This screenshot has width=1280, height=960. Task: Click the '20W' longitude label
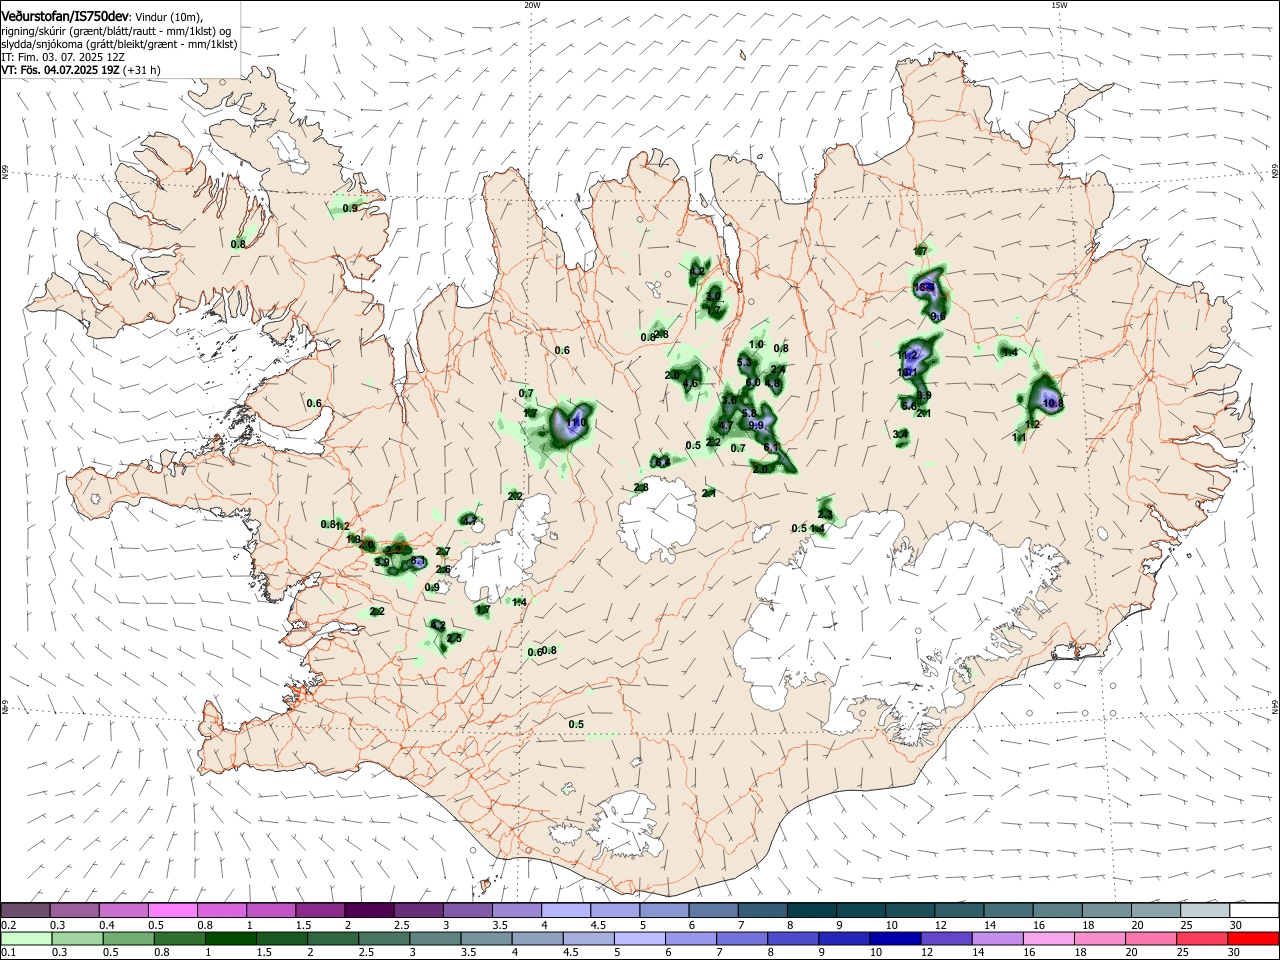tap(532, 5)
